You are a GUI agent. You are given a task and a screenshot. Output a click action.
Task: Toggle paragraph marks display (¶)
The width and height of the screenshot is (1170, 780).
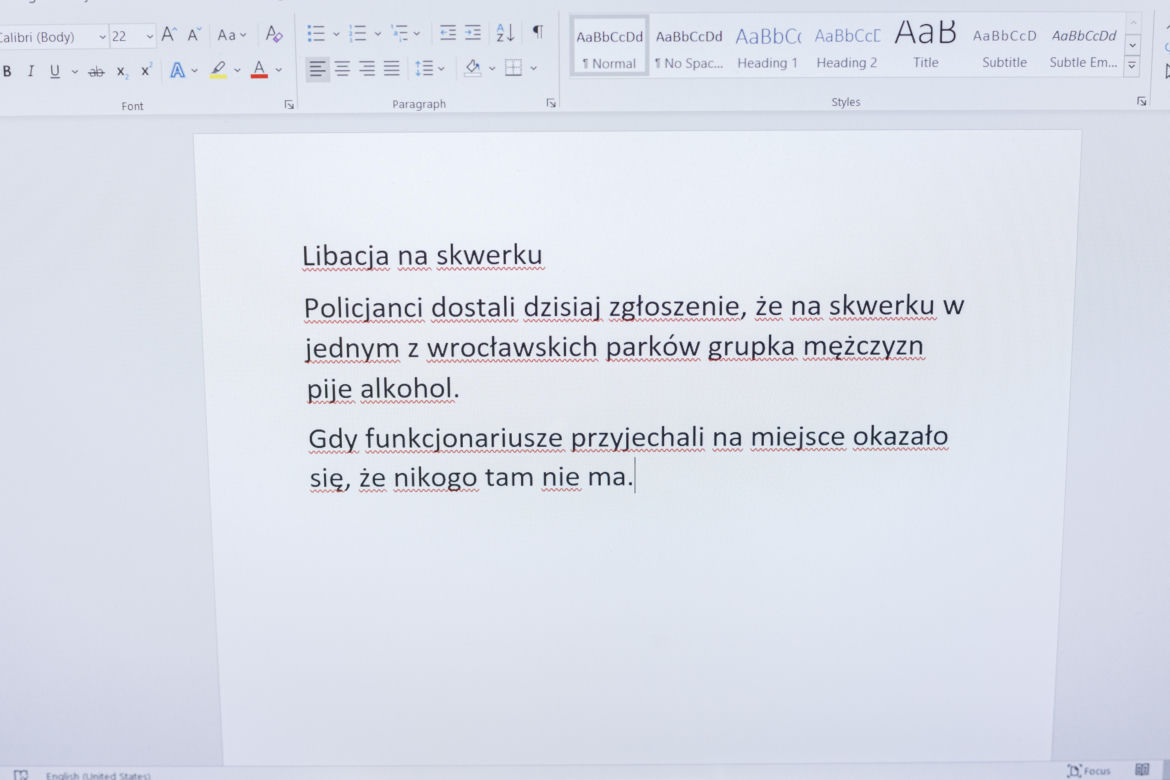538,31
